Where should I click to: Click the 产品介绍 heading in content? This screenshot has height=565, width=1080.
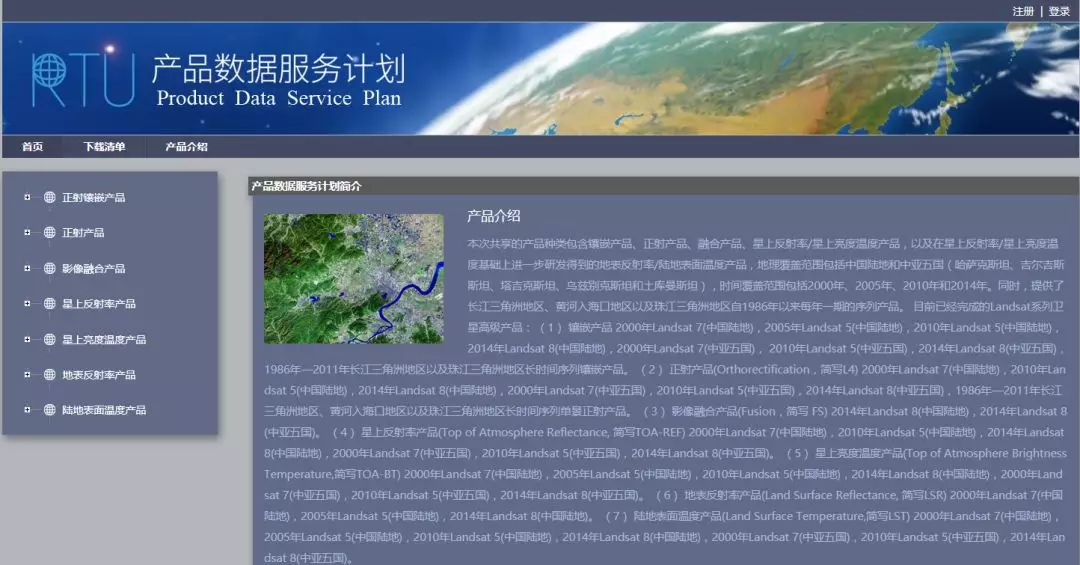tap(493, 216)
